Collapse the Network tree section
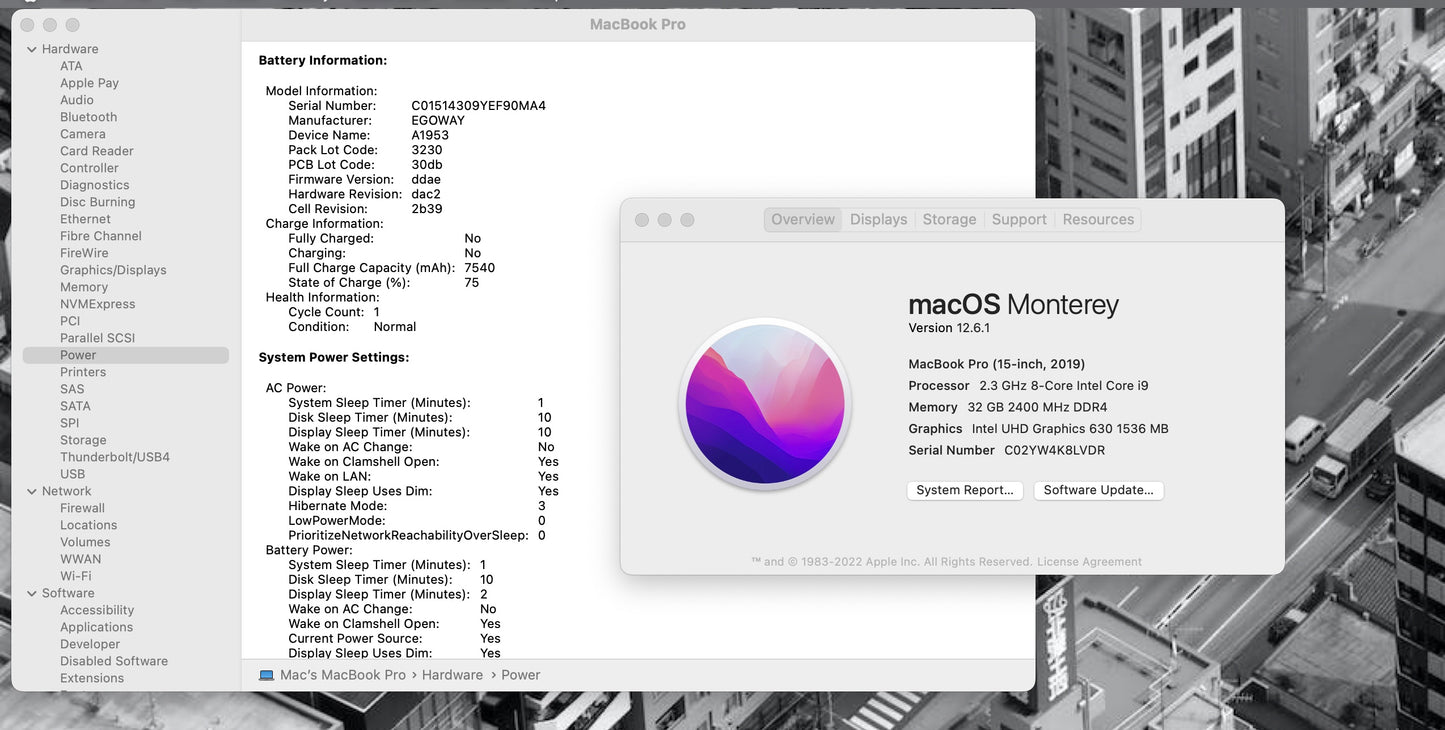Image resolution: width=1445 pixels, height=730 pixels. coord(31,491)
